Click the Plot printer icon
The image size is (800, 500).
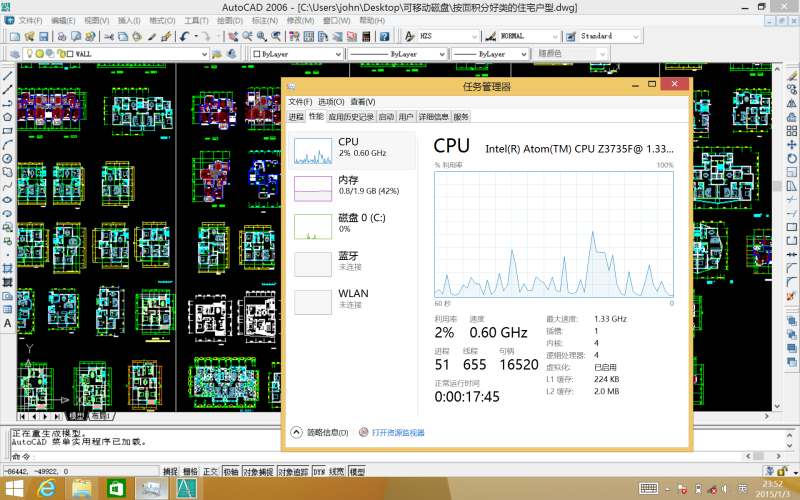pyautogui.click(x=62, y=36)
